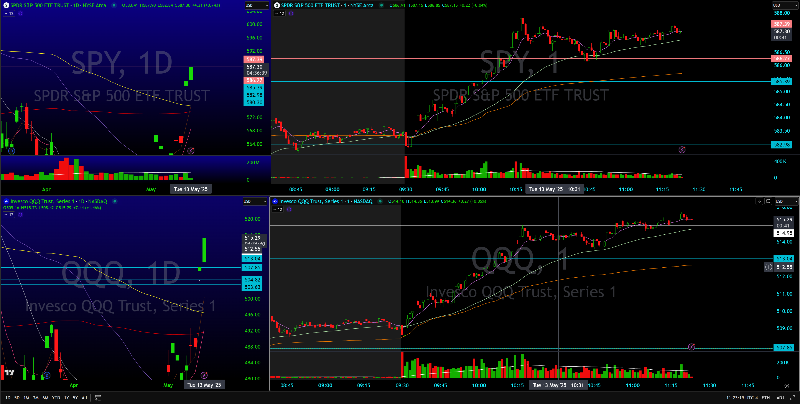Click 09:45 time label on SPY 1-minute axis
Image resolution: width=800 pixels, height=404 pixels.
tap(442, 189)
